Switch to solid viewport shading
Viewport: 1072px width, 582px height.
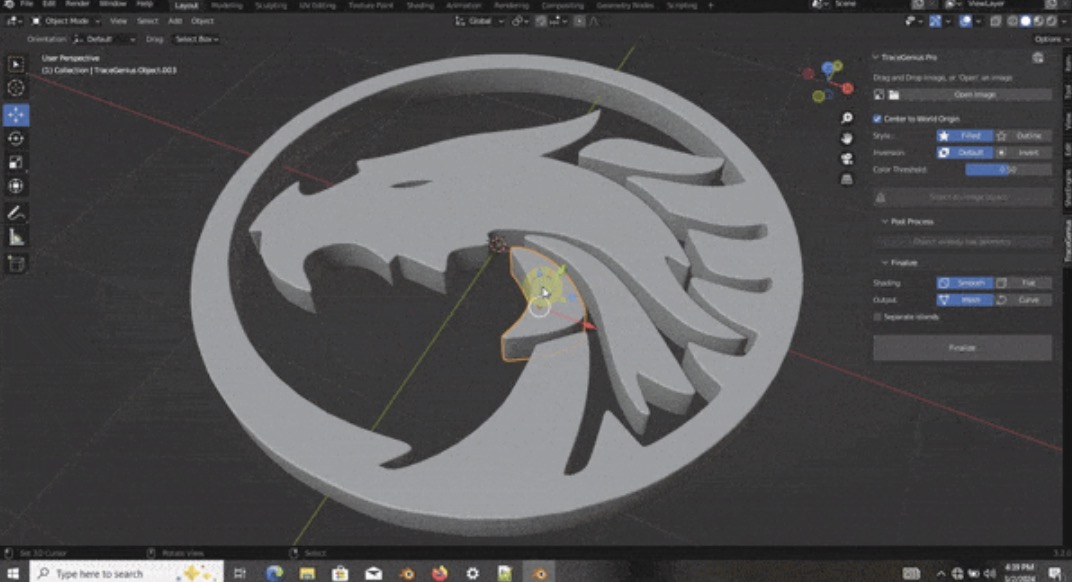(x=1026, y=21)
